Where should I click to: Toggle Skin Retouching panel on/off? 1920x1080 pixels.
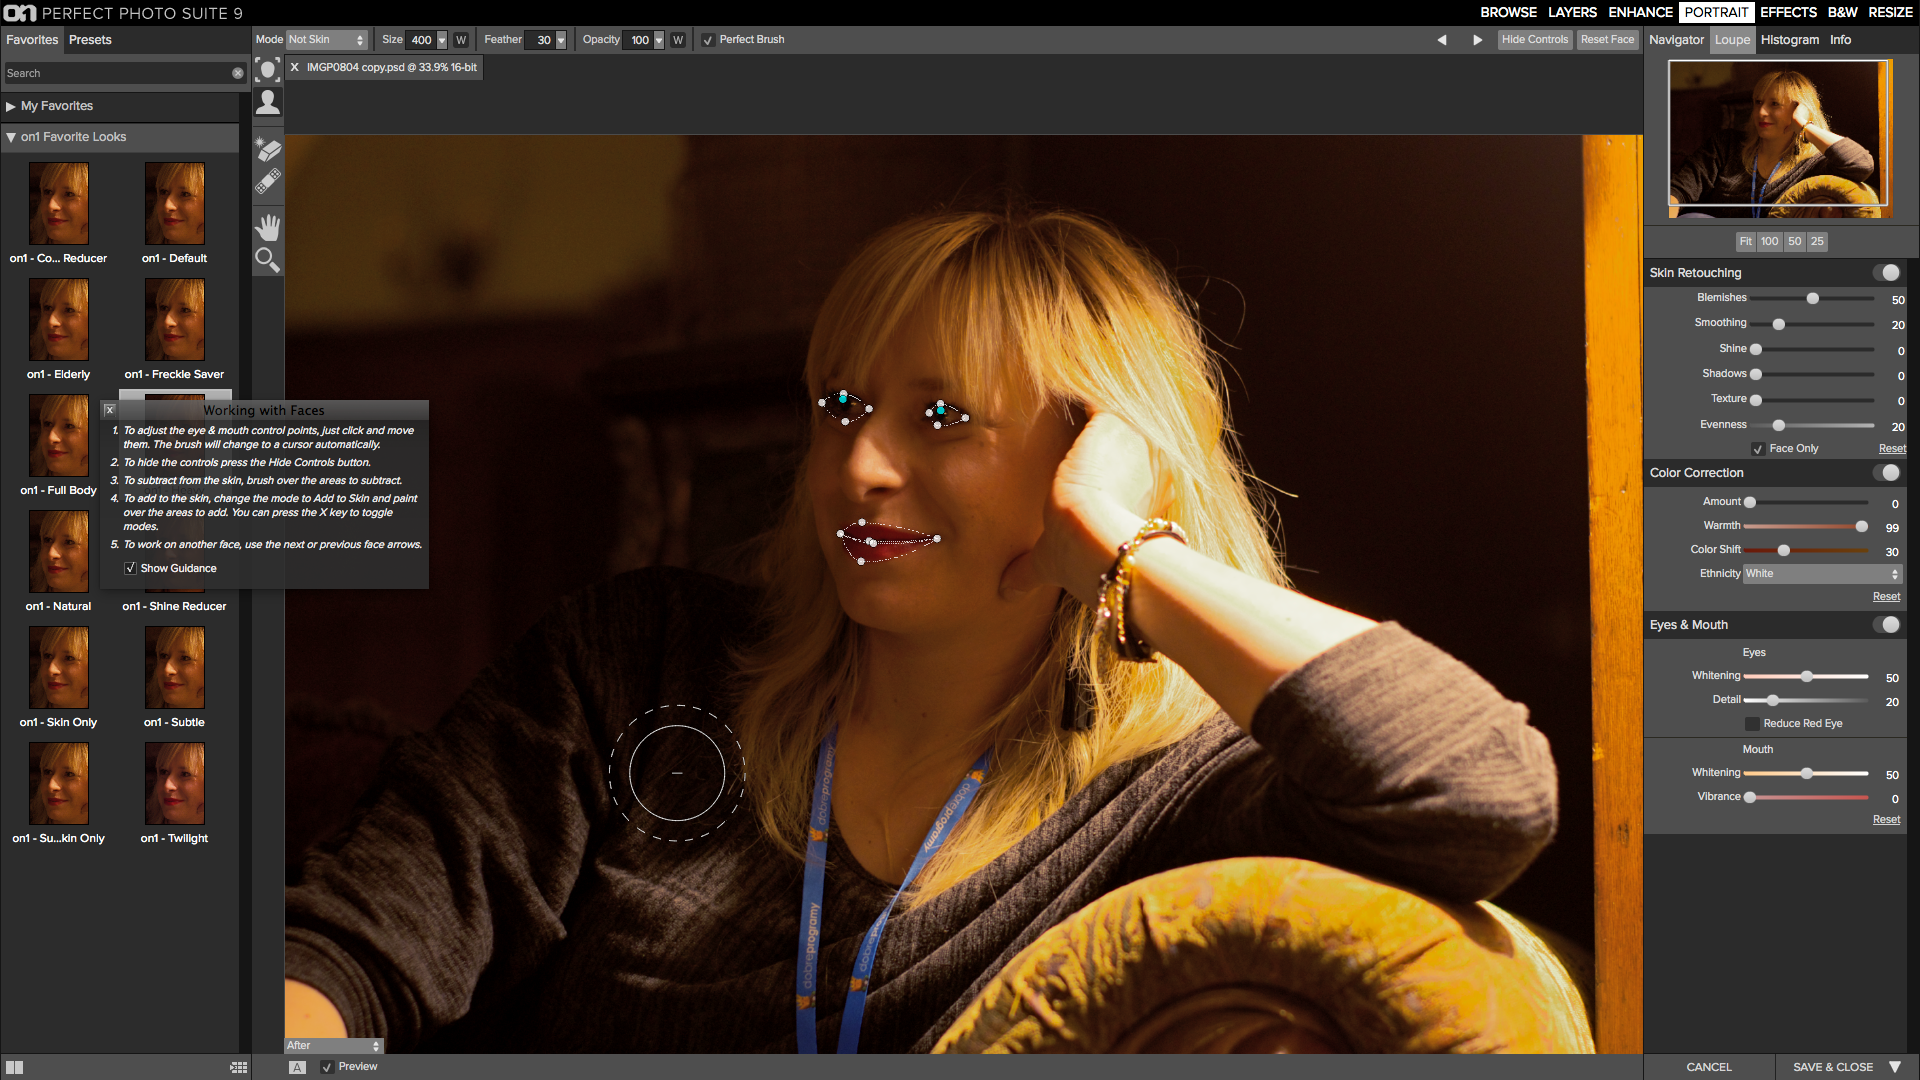[x=1886, y=273]
